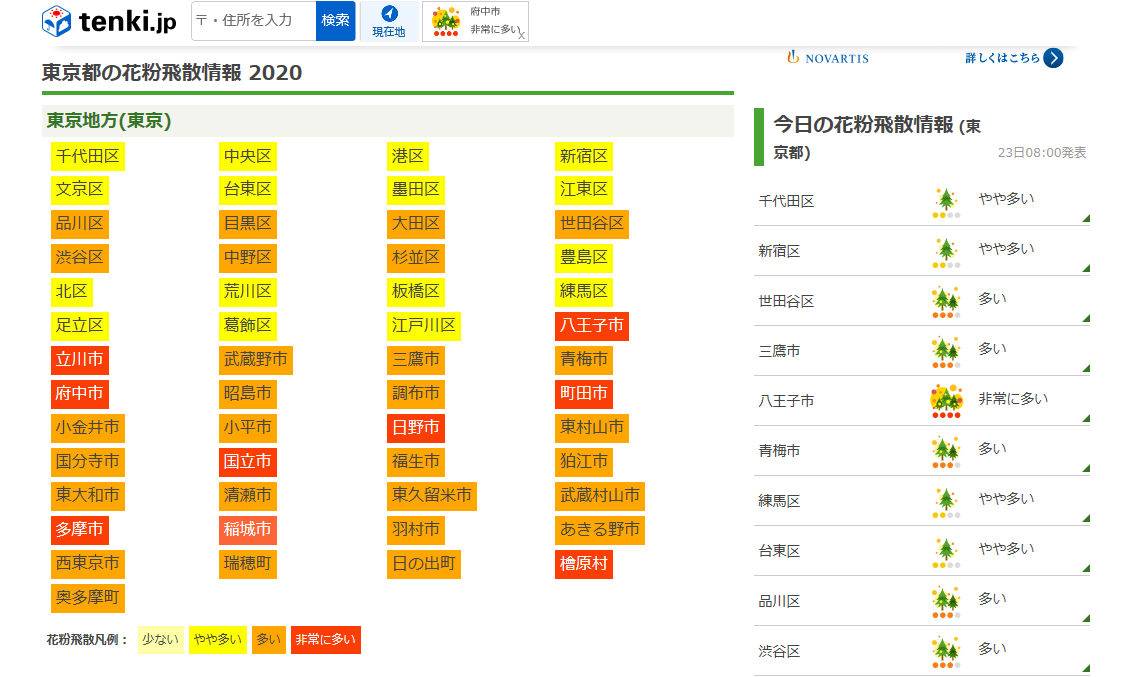The height and width of the screenshot is (677, 1130).
Task: Open the red 立川市 link
Action: [x=80, y=360]
